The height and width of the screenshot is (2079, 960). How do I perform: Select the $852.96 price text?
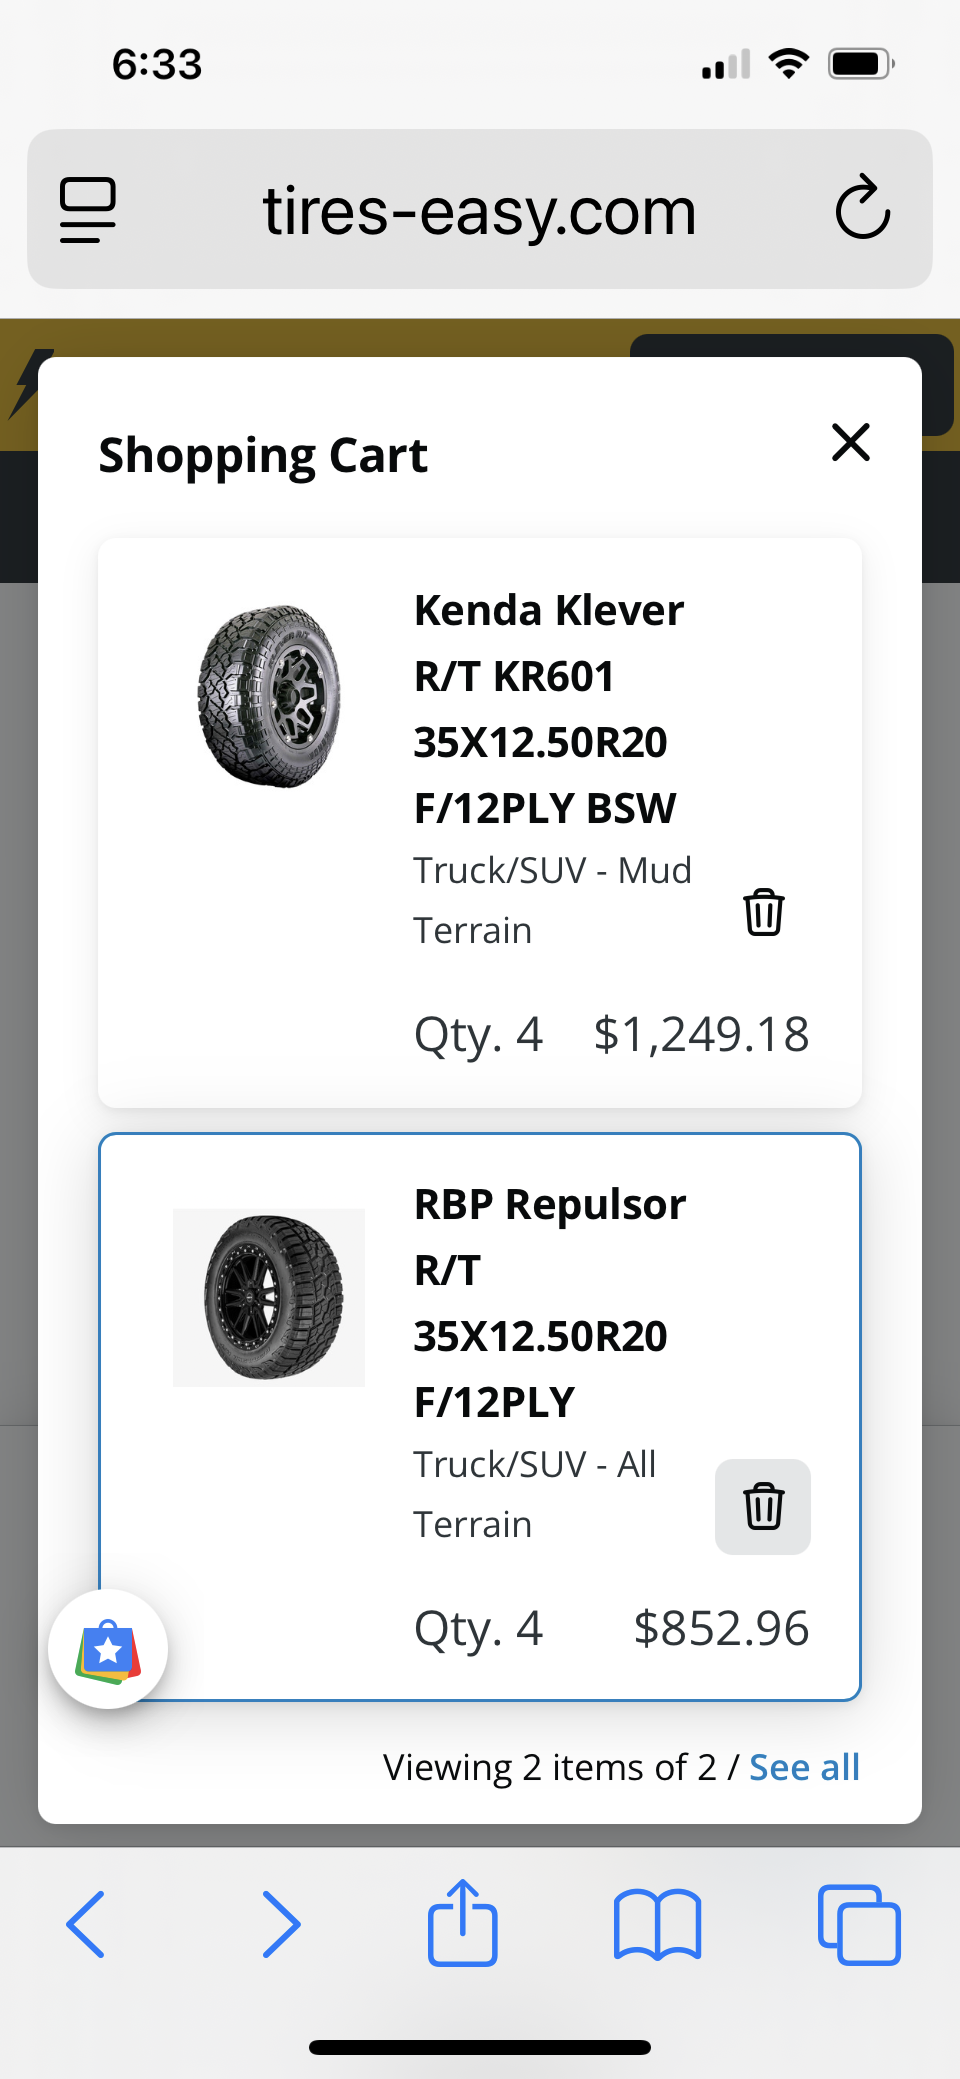click(721, 1628)
